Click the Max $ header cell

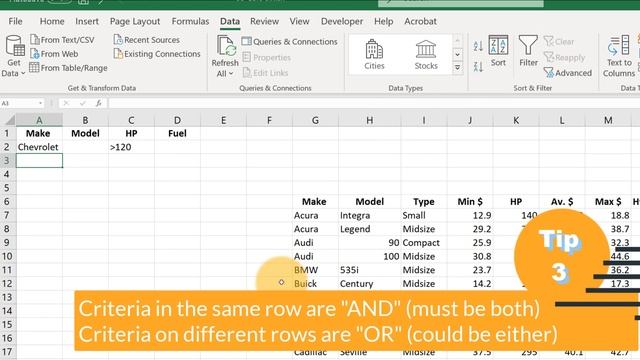coord(608,202)
